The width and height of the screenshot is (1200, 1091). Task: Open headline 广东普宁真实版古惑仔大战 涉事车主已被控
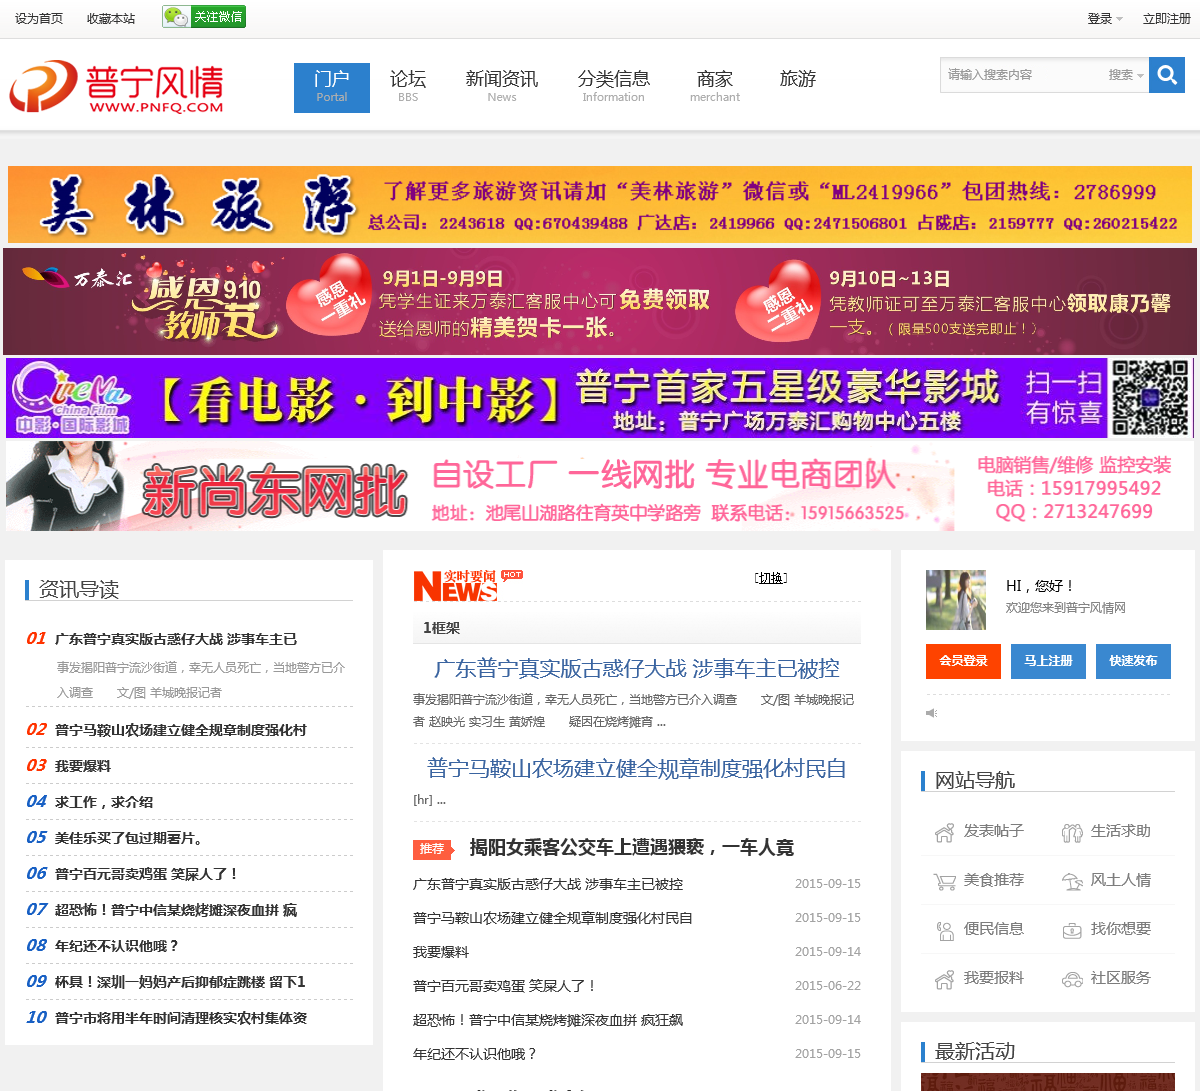[636, 669]
